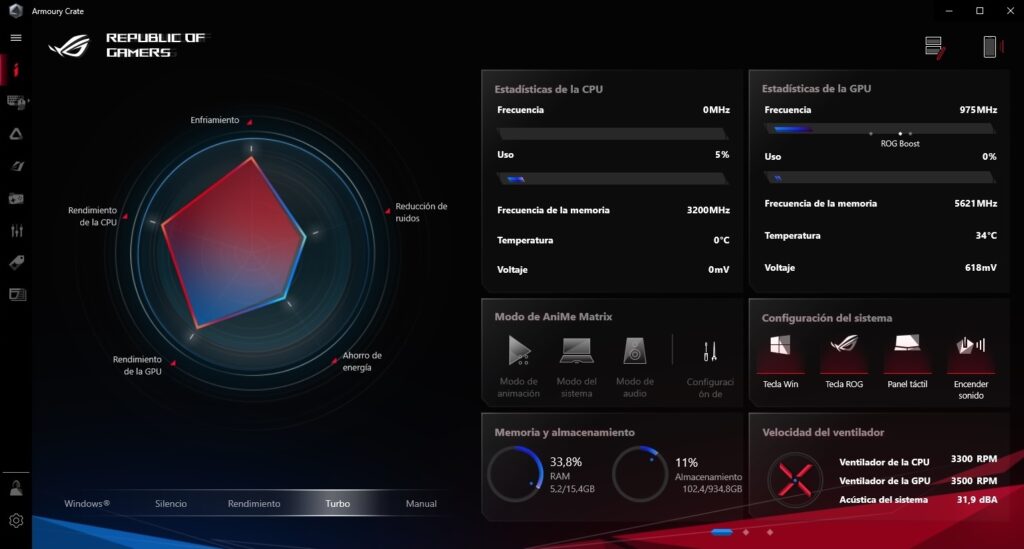Screen dimensions: 1024x549
Task: Click the RAM 33,8% circular gauge
Action: tap(516, 475)
